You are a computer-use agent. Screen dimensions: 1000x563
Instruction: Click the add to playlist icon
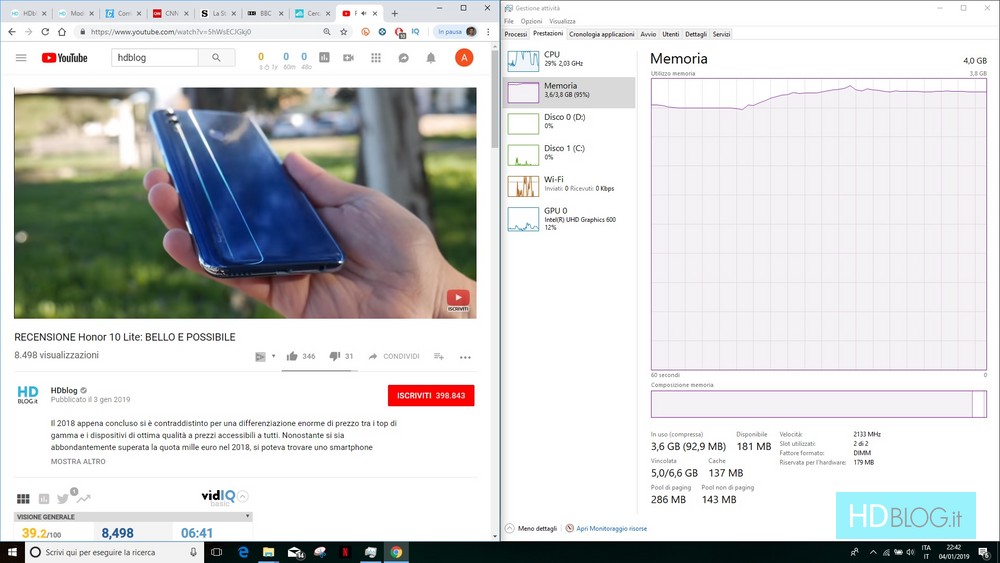click(x=438, y=356)
